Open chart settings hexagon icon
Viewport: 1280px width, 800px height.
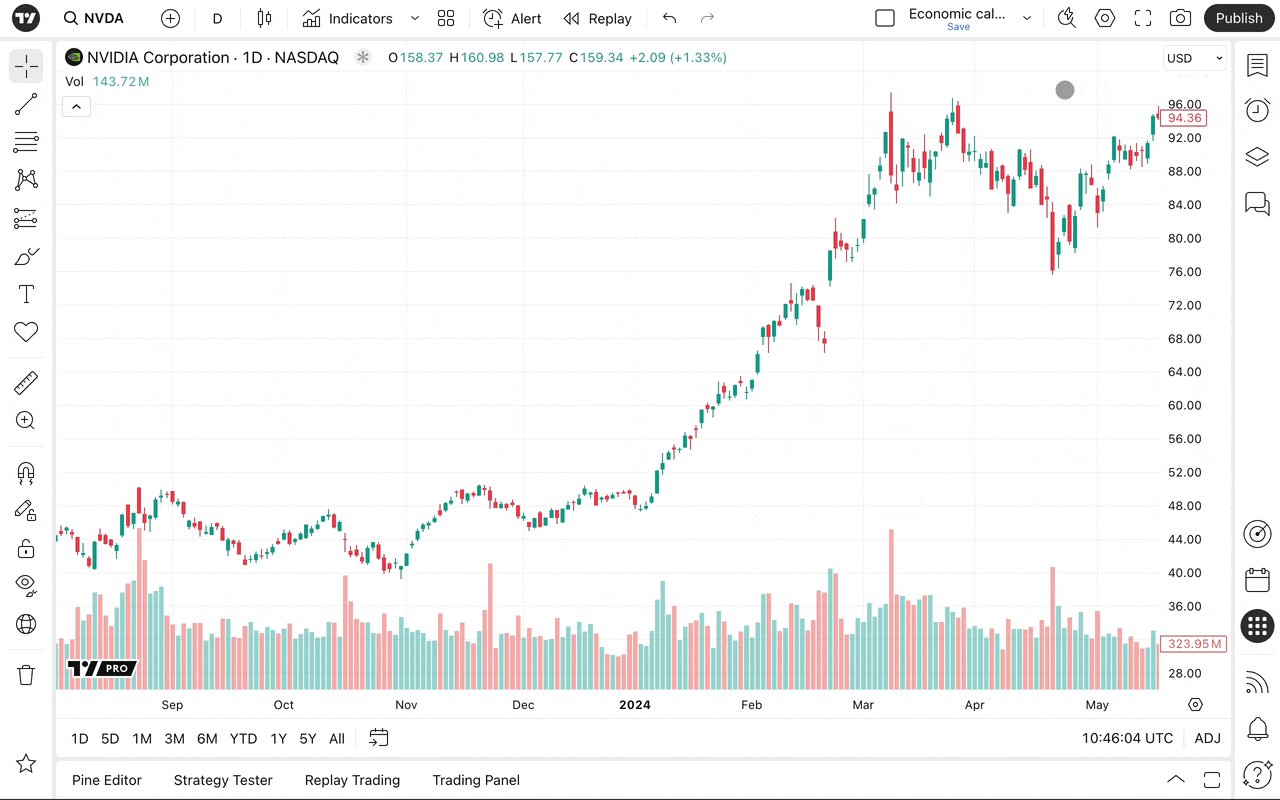tap(1105, 18)
